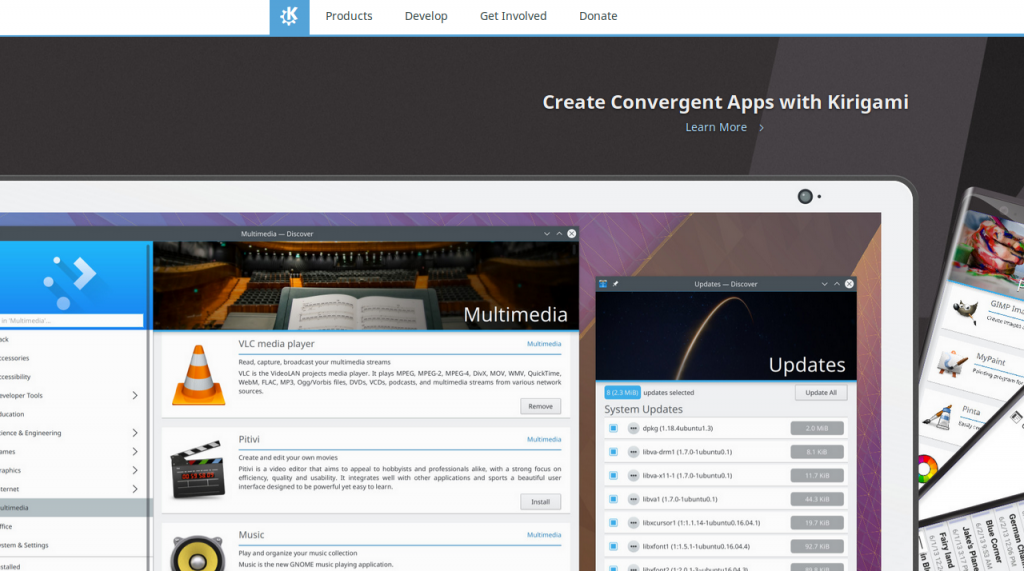The image size is (1024, 571).
Task: Open the Multimedia category link on the Pitivi card
Action: 544,439
